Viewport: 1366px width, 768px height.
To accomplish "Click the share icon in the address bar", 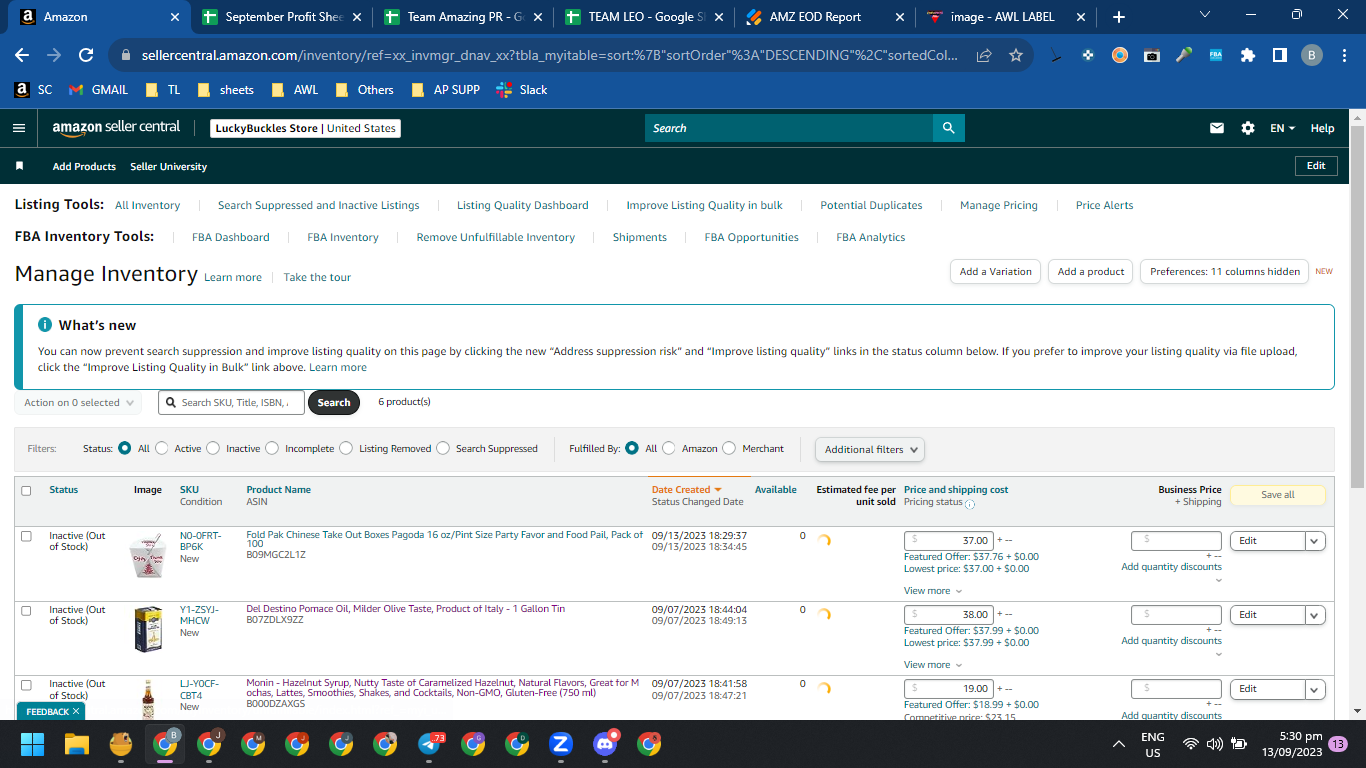I will pos(984,56).
